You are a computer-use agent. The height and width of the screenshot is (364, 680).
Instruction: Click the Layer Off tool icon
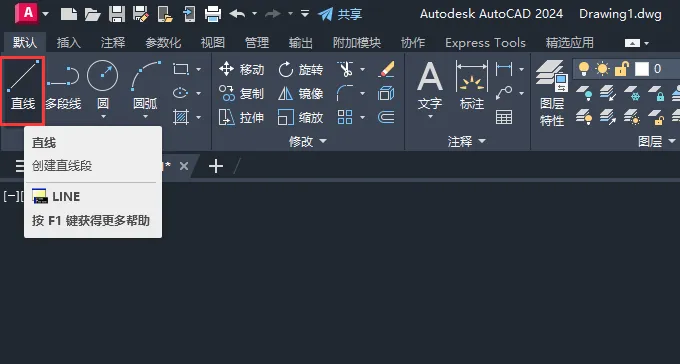tap(584, 93)
